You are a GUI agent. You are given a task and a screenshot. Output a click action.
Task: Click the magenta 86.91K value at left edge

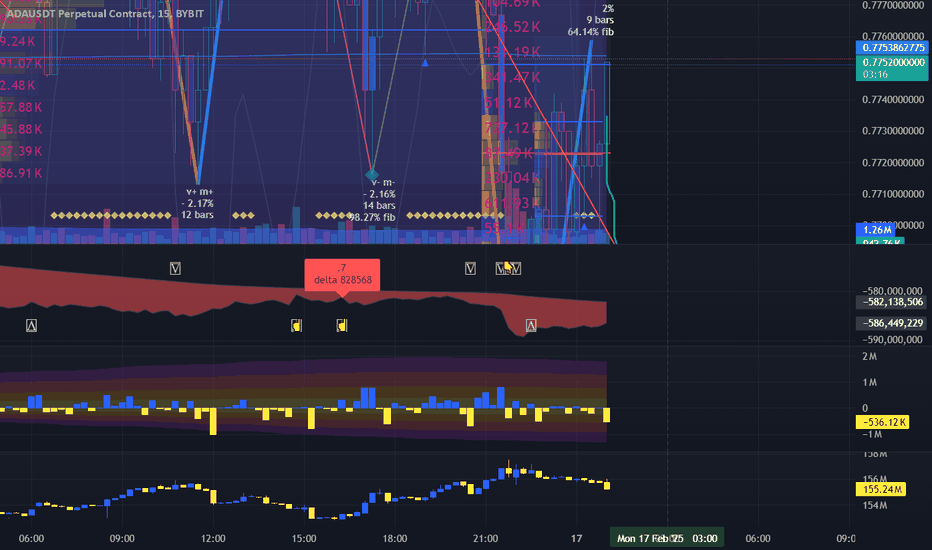[21, 173]
